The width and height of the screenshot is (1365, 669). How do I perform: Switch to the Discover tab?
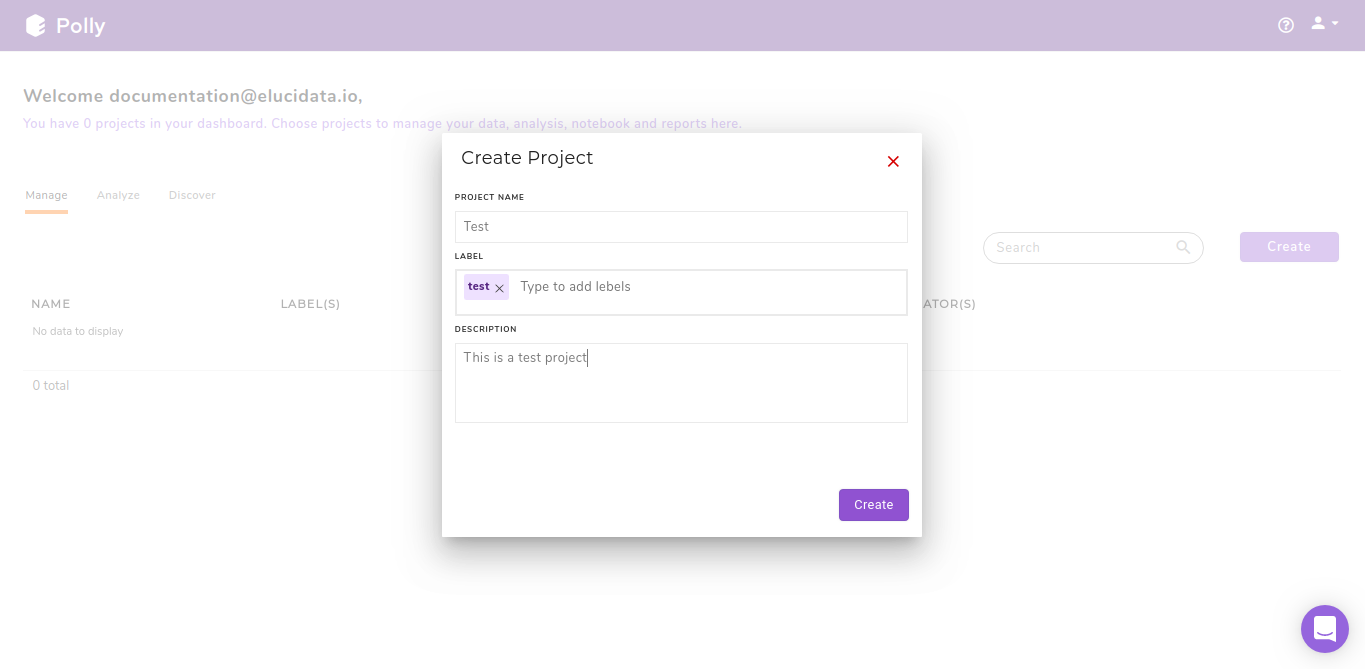click(191, 195)
